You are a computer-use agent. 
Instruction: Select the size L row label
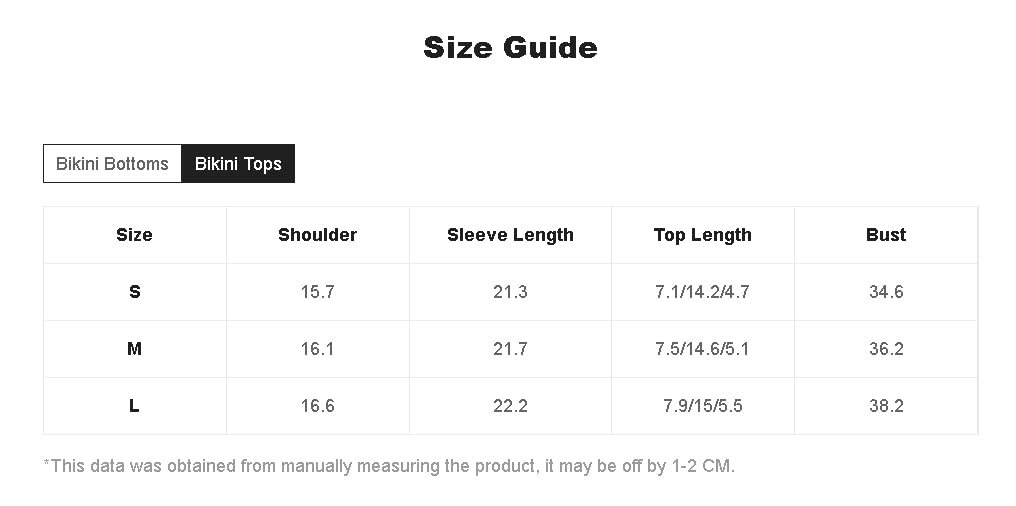click(x=134, y=406)
